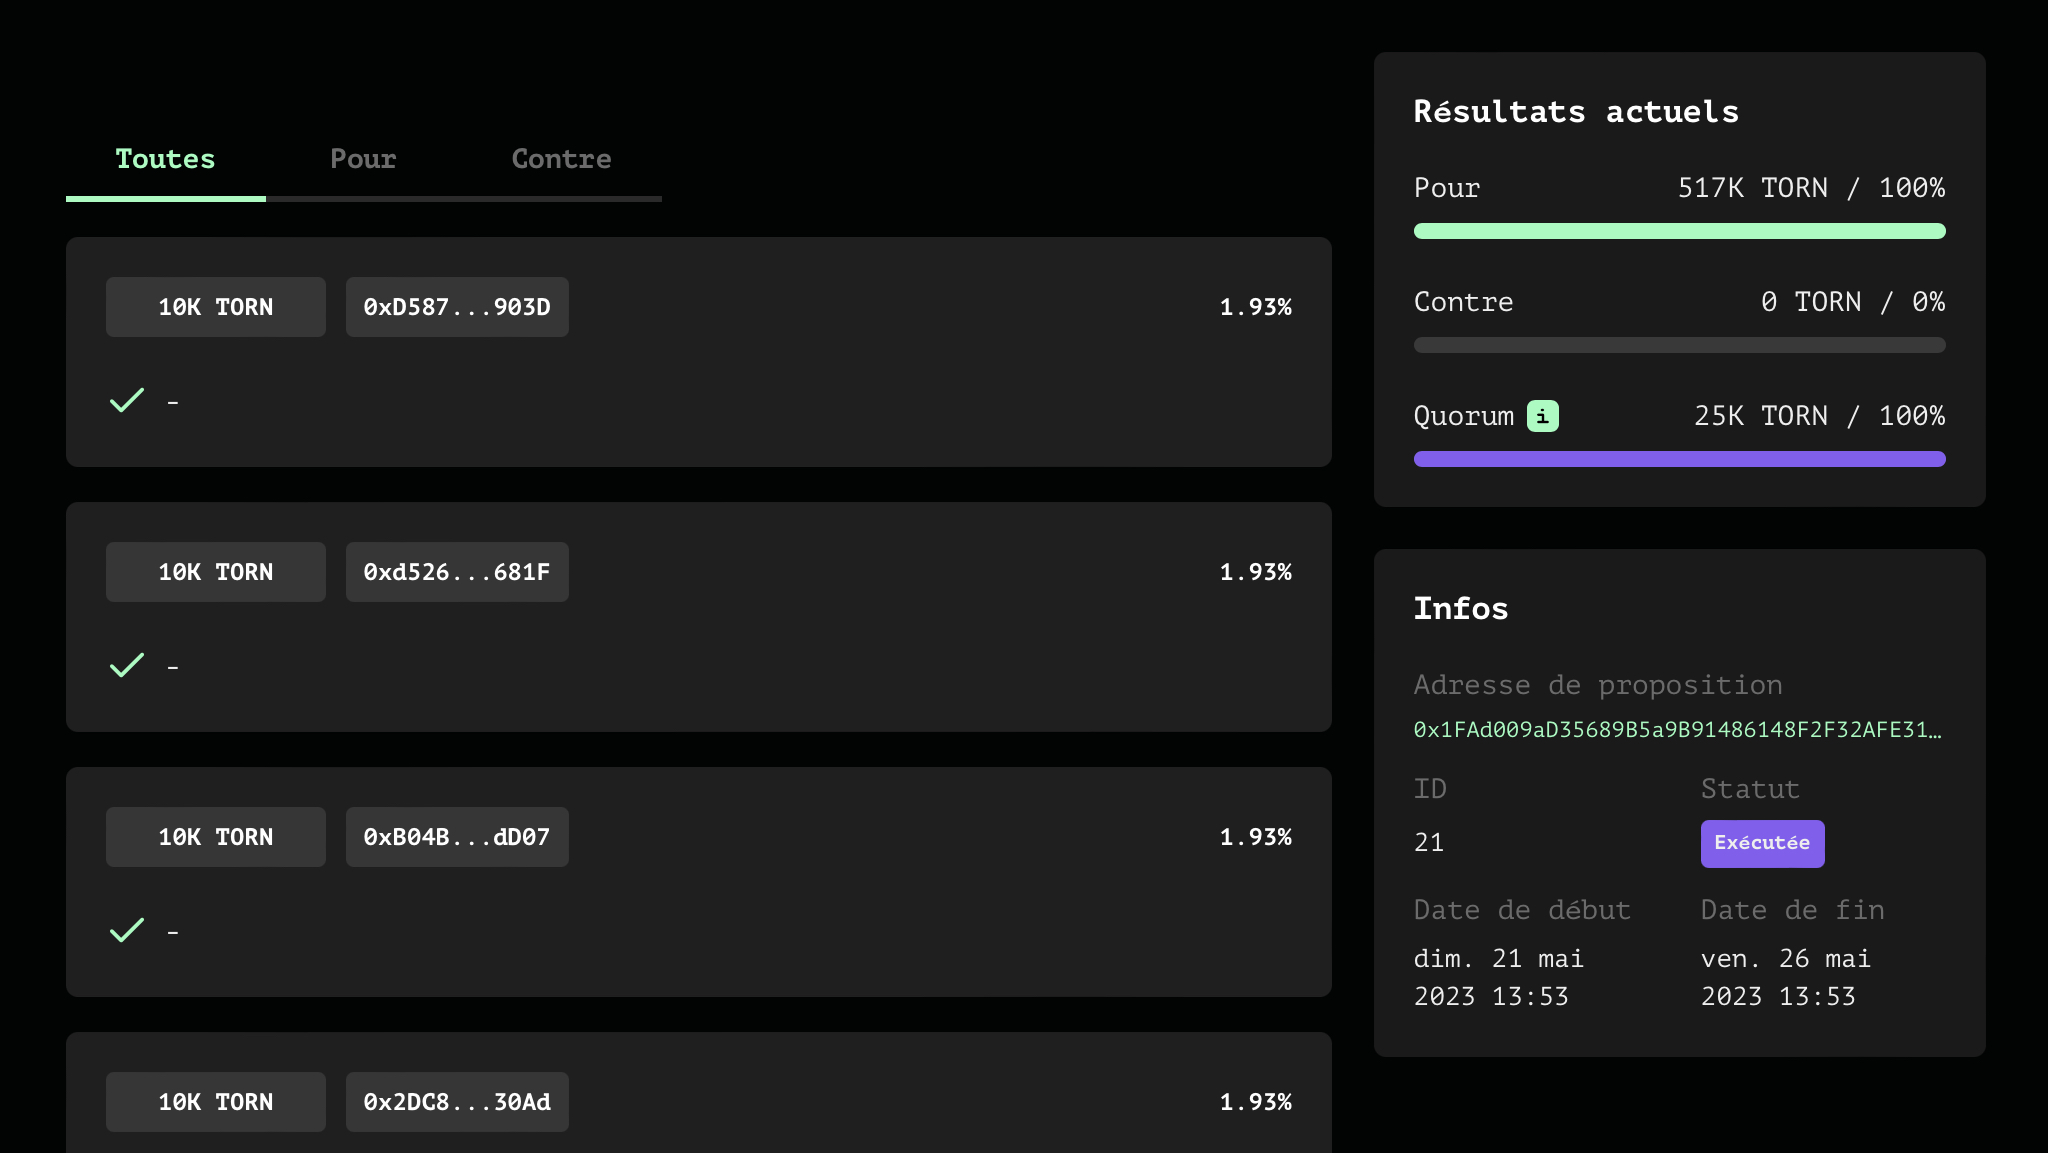Click the 25K TORN / 100% quorum value
The width and height of the screenshot is (2048, 1153).
point(1819,416)
